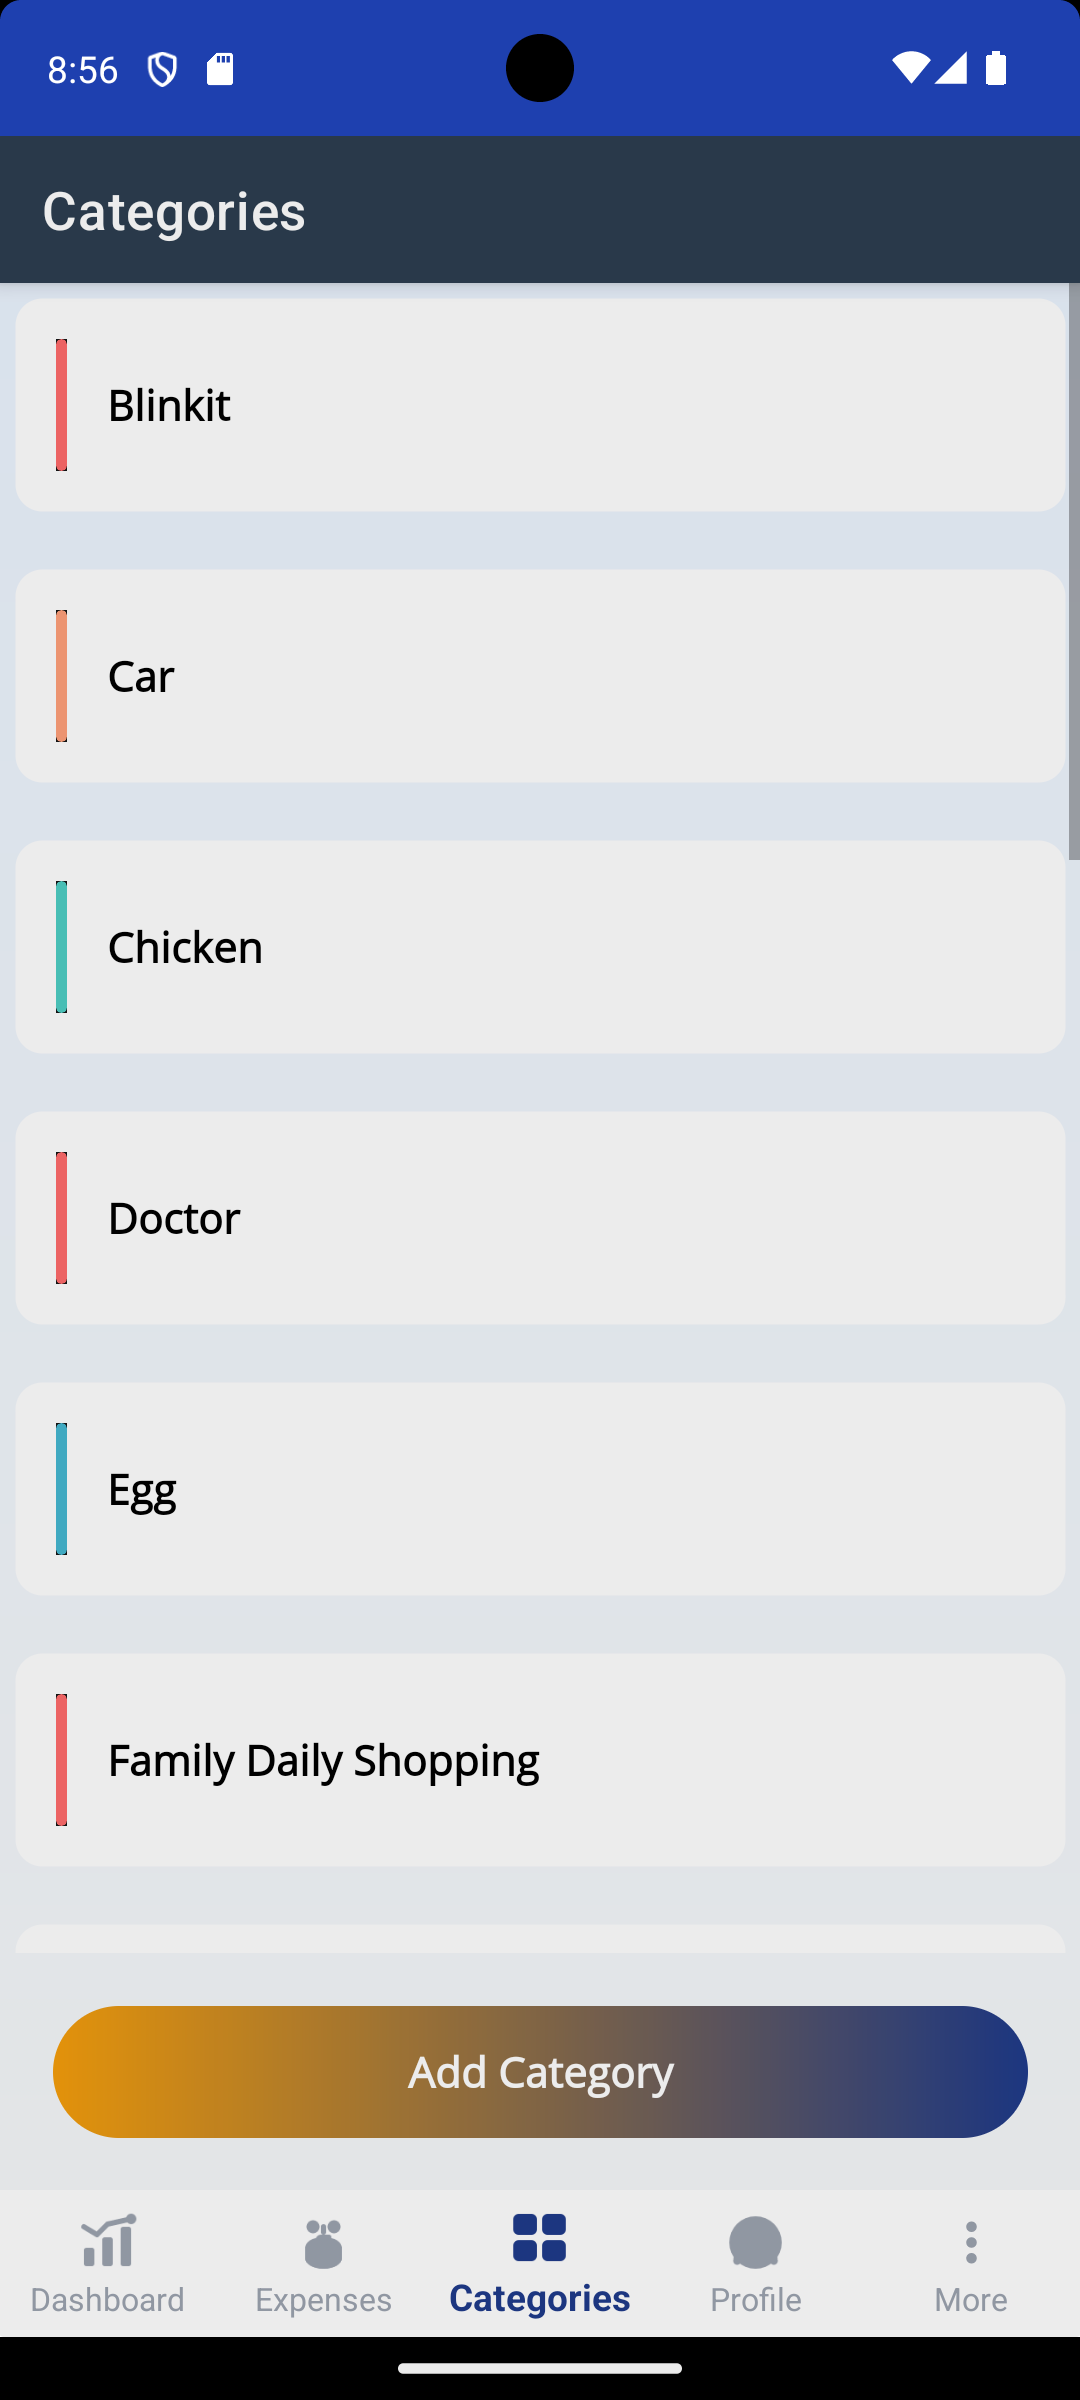Select the Car category card

(x=540, y=676)
